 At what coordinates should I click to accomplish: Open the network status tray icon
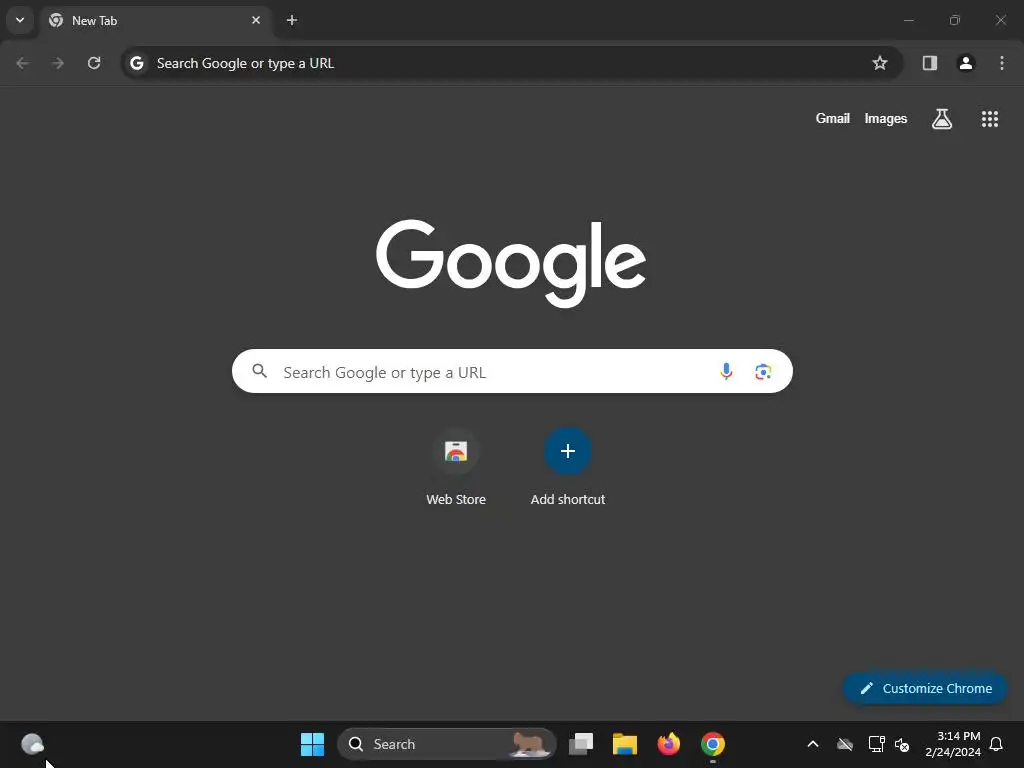tap(876, 744)
